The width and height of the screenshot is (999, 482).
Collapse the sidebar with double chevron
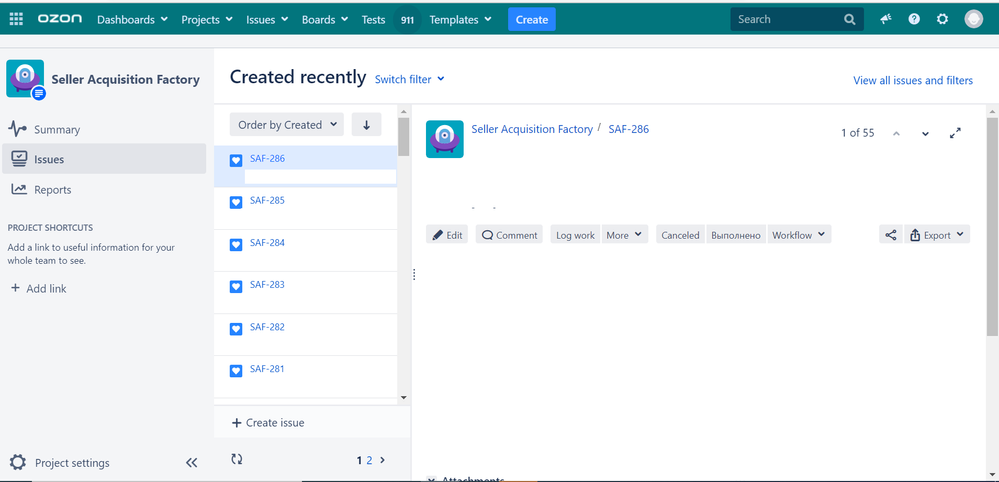[x=191, y=463]
